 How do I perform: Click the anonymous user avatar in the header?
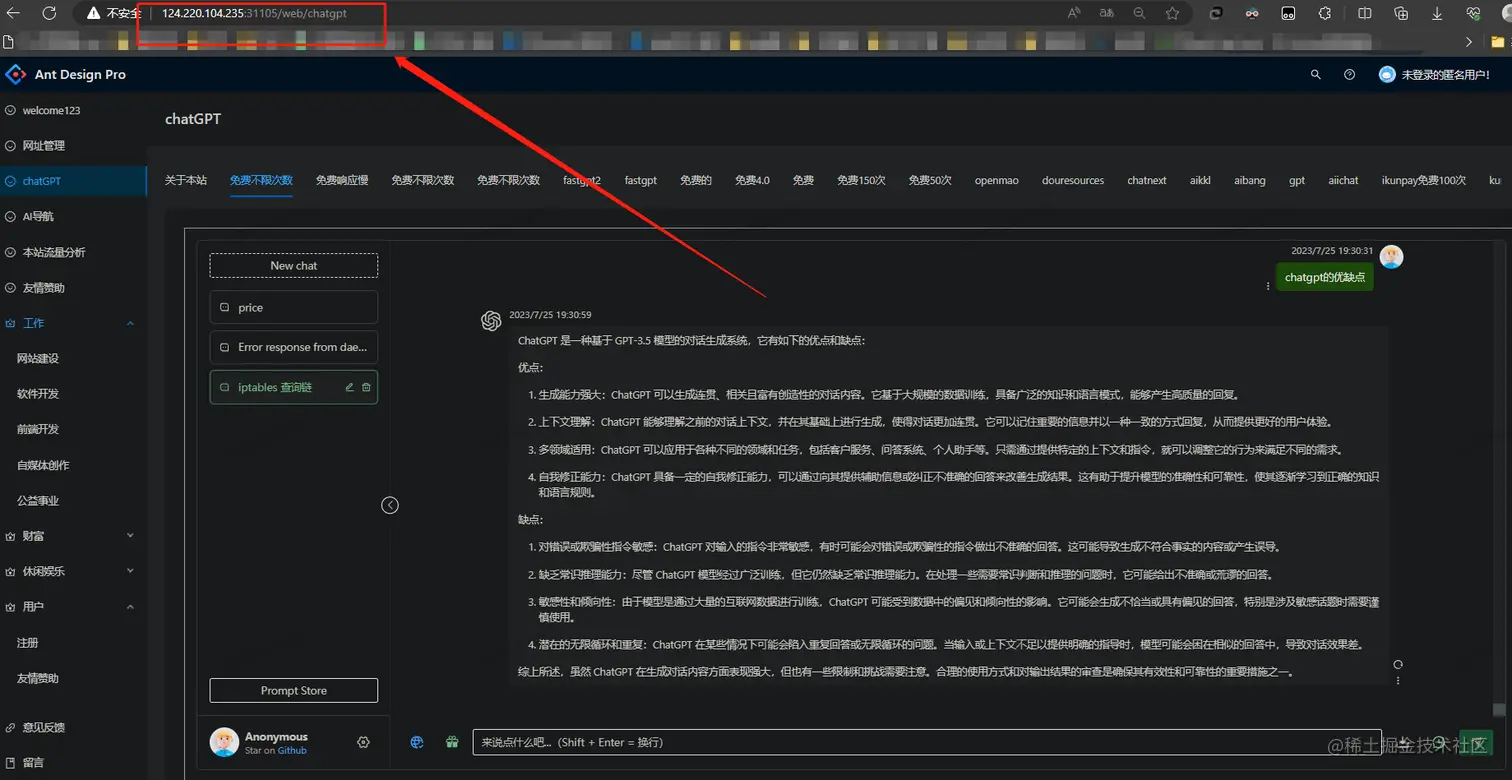pos(1387,74)
